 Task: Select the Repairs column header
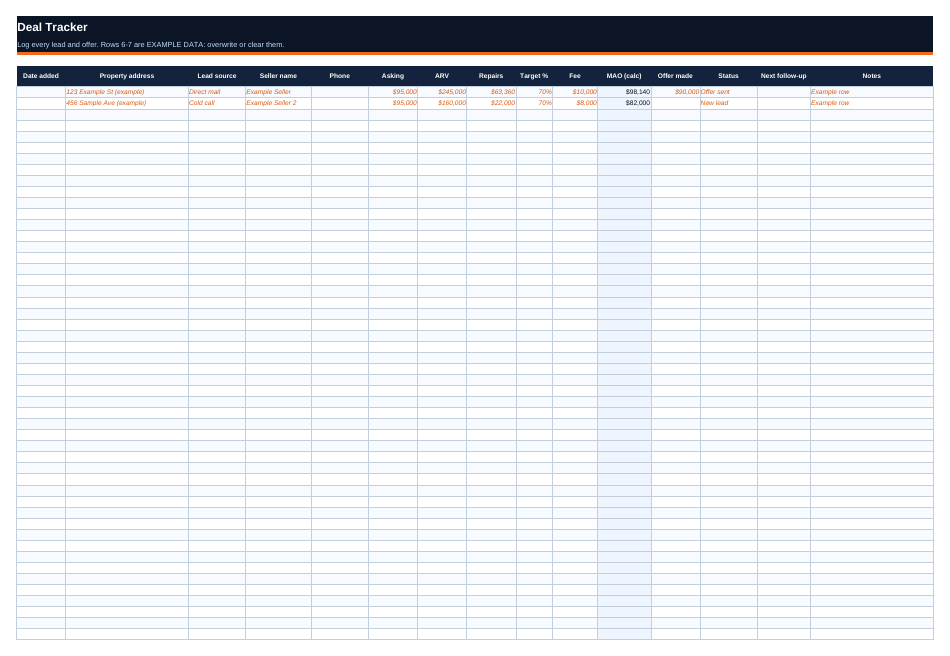click(491, 76)
